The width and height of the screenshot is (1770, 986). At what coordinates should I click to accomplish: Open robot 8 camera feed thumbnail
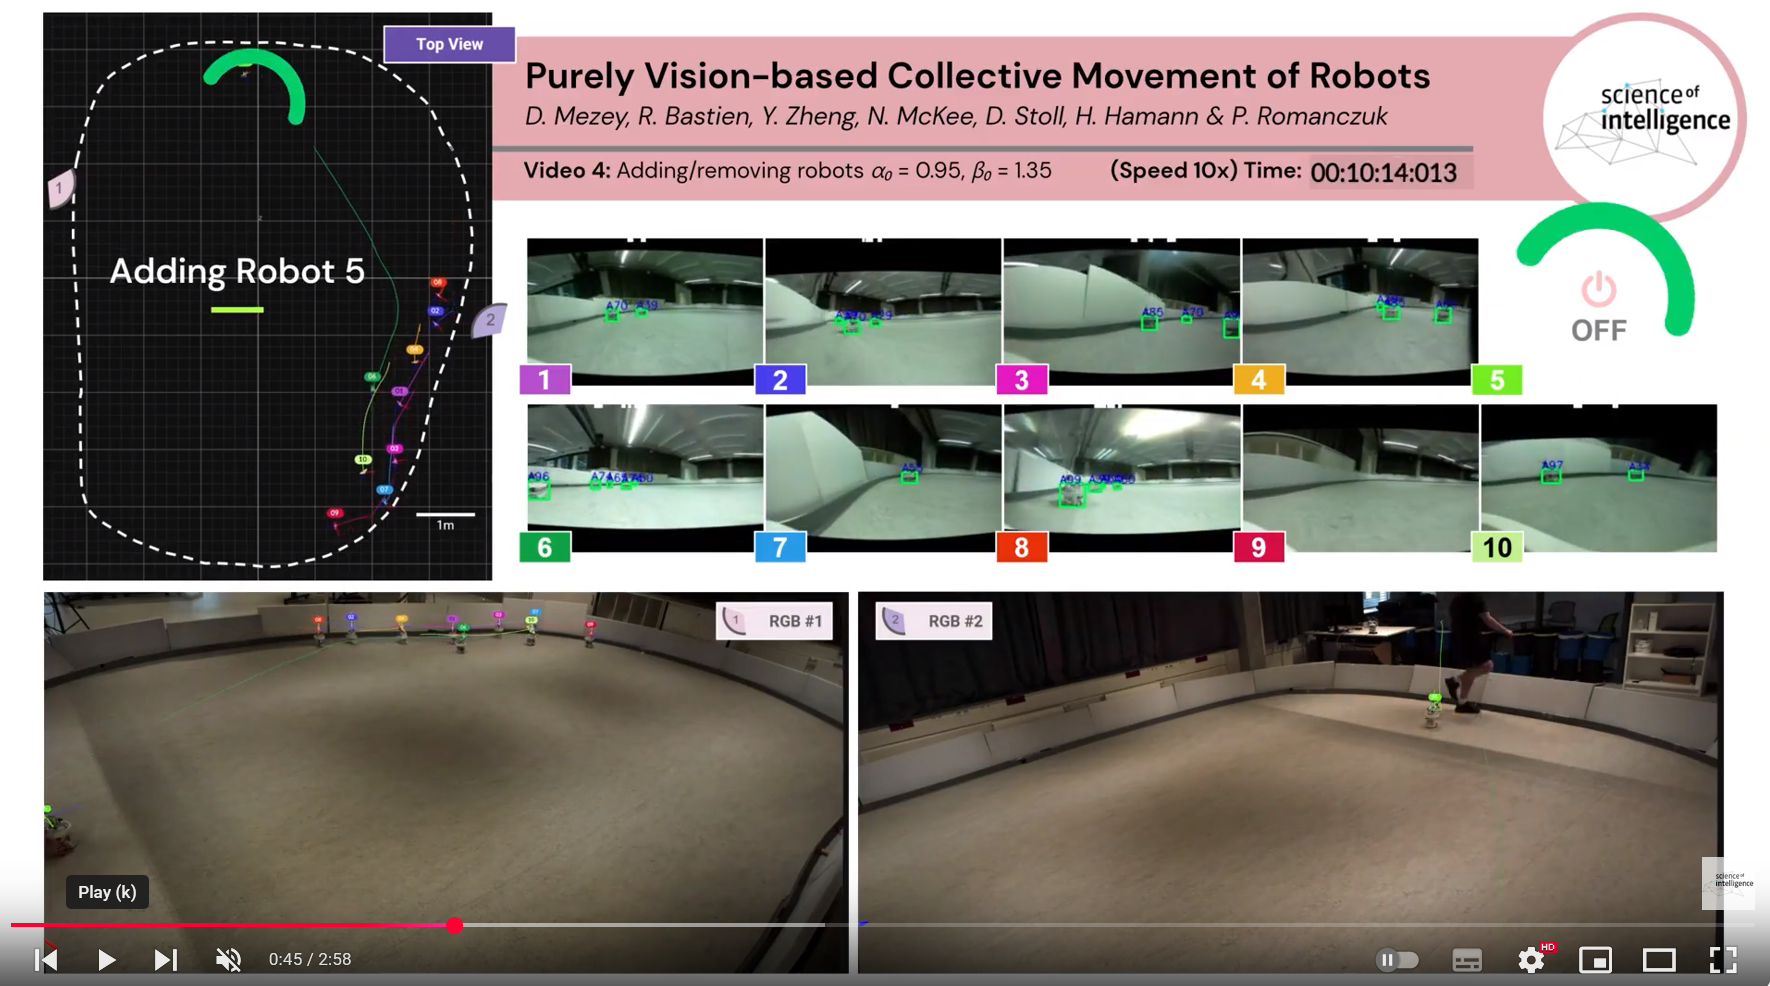coord(1122,477)
